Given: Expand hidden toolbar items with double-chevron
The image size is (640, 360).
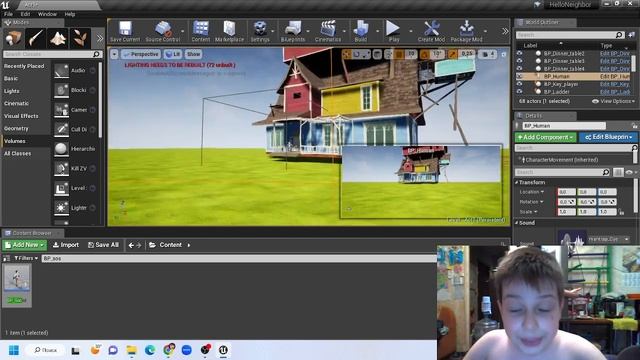Looking at the screenshot, I should [x=505, y=31].
